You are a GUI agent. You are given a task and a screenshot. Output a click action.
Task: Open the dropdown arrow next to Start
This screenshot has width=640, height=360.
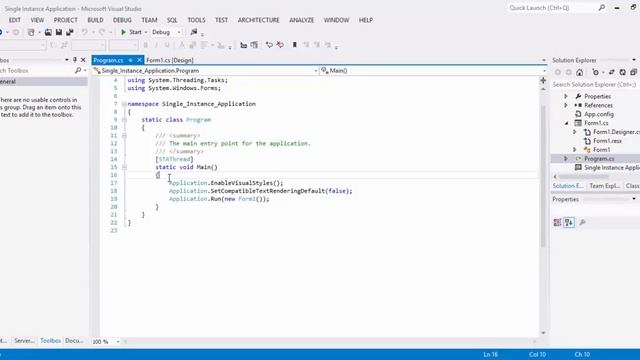[x=146, y=32]
